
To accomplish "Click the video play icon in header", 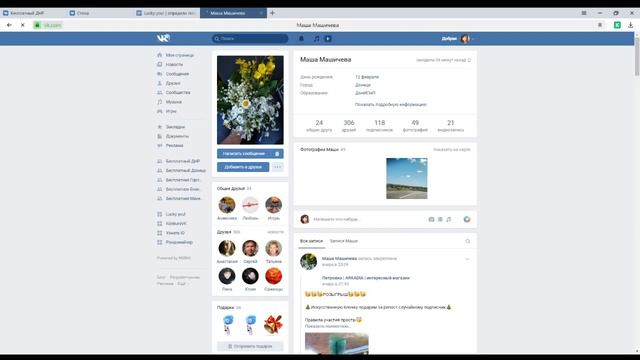I will pos(328,39).
